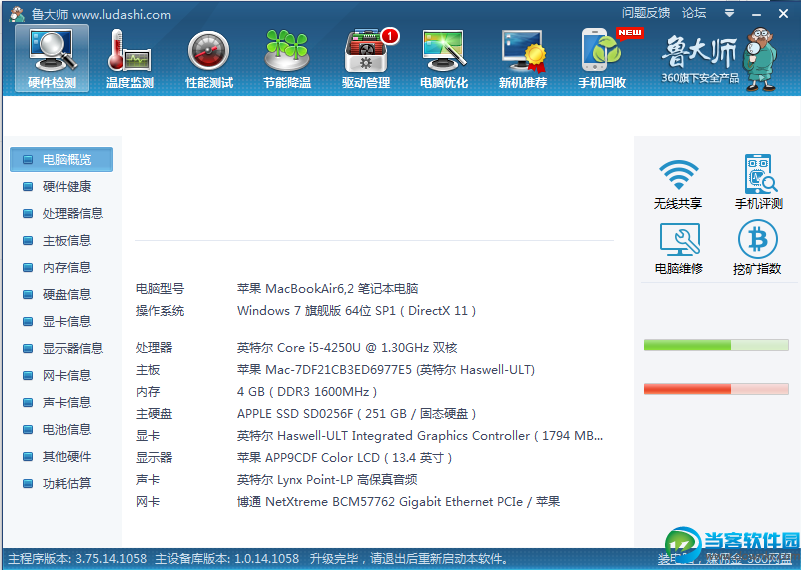Click the red progress bar
Screen dimensions: 801x570
point(716,389)
